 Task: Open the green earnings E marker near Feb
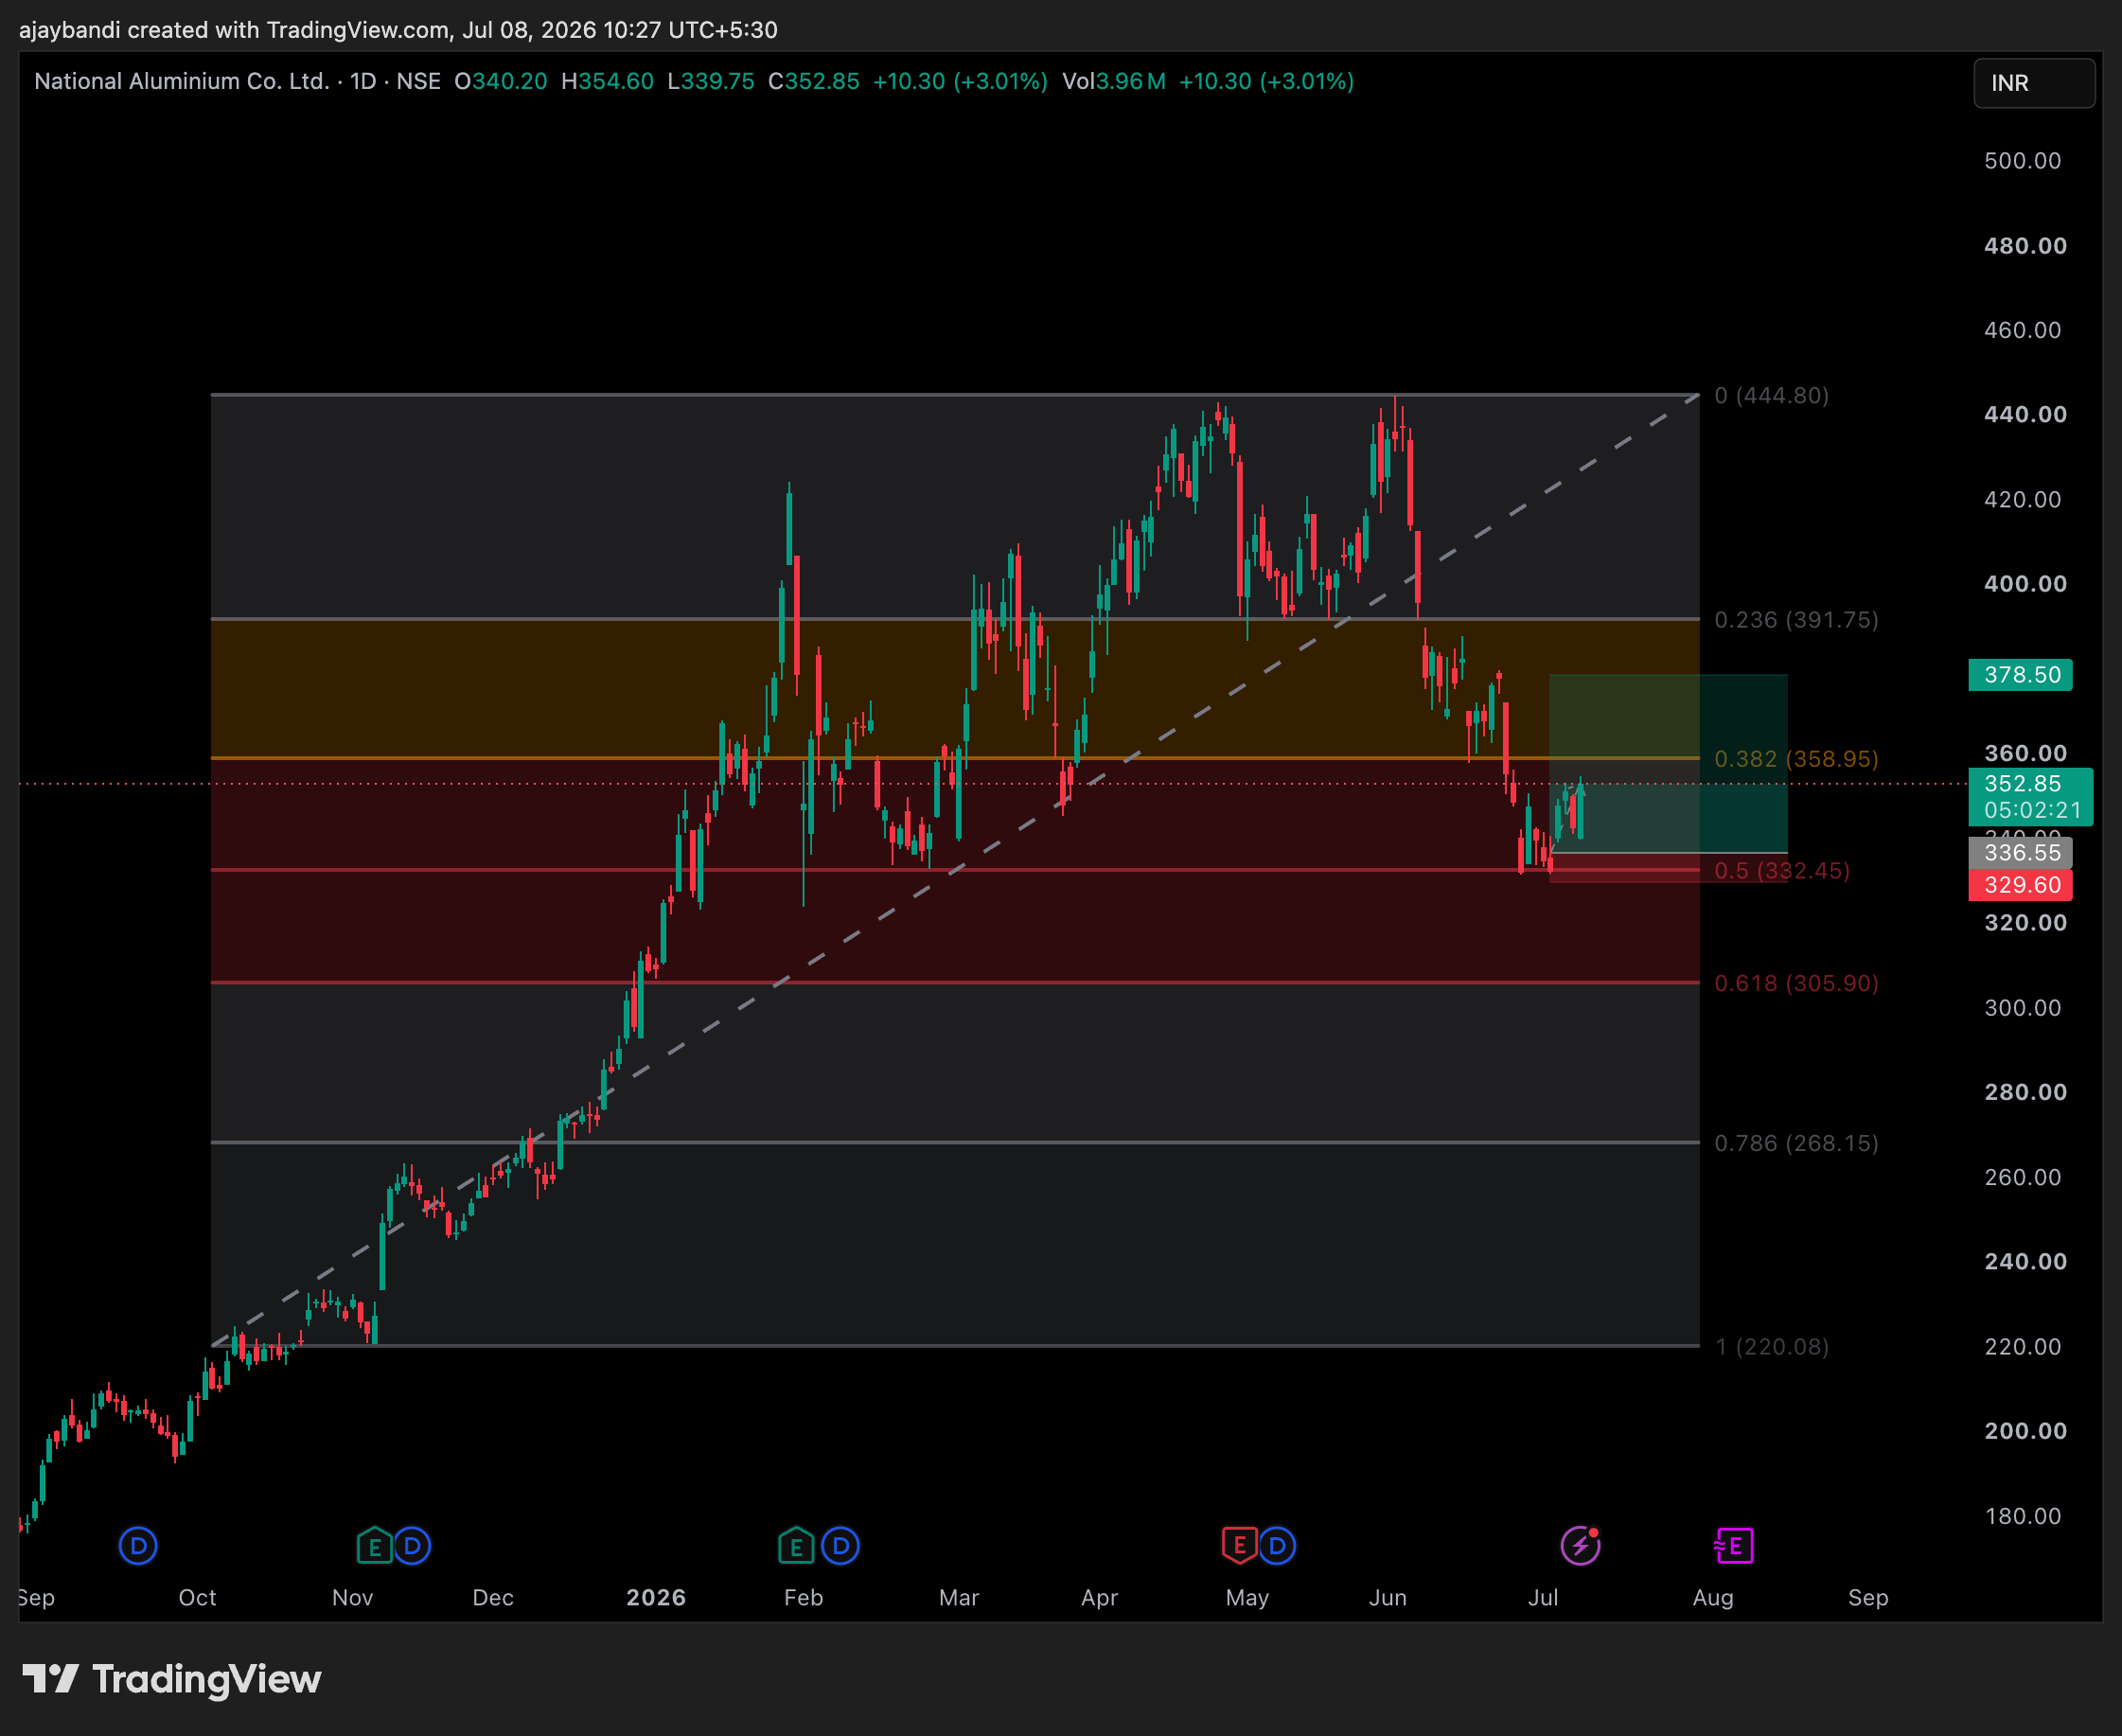pyautogui.click(x=796, y=1546)
